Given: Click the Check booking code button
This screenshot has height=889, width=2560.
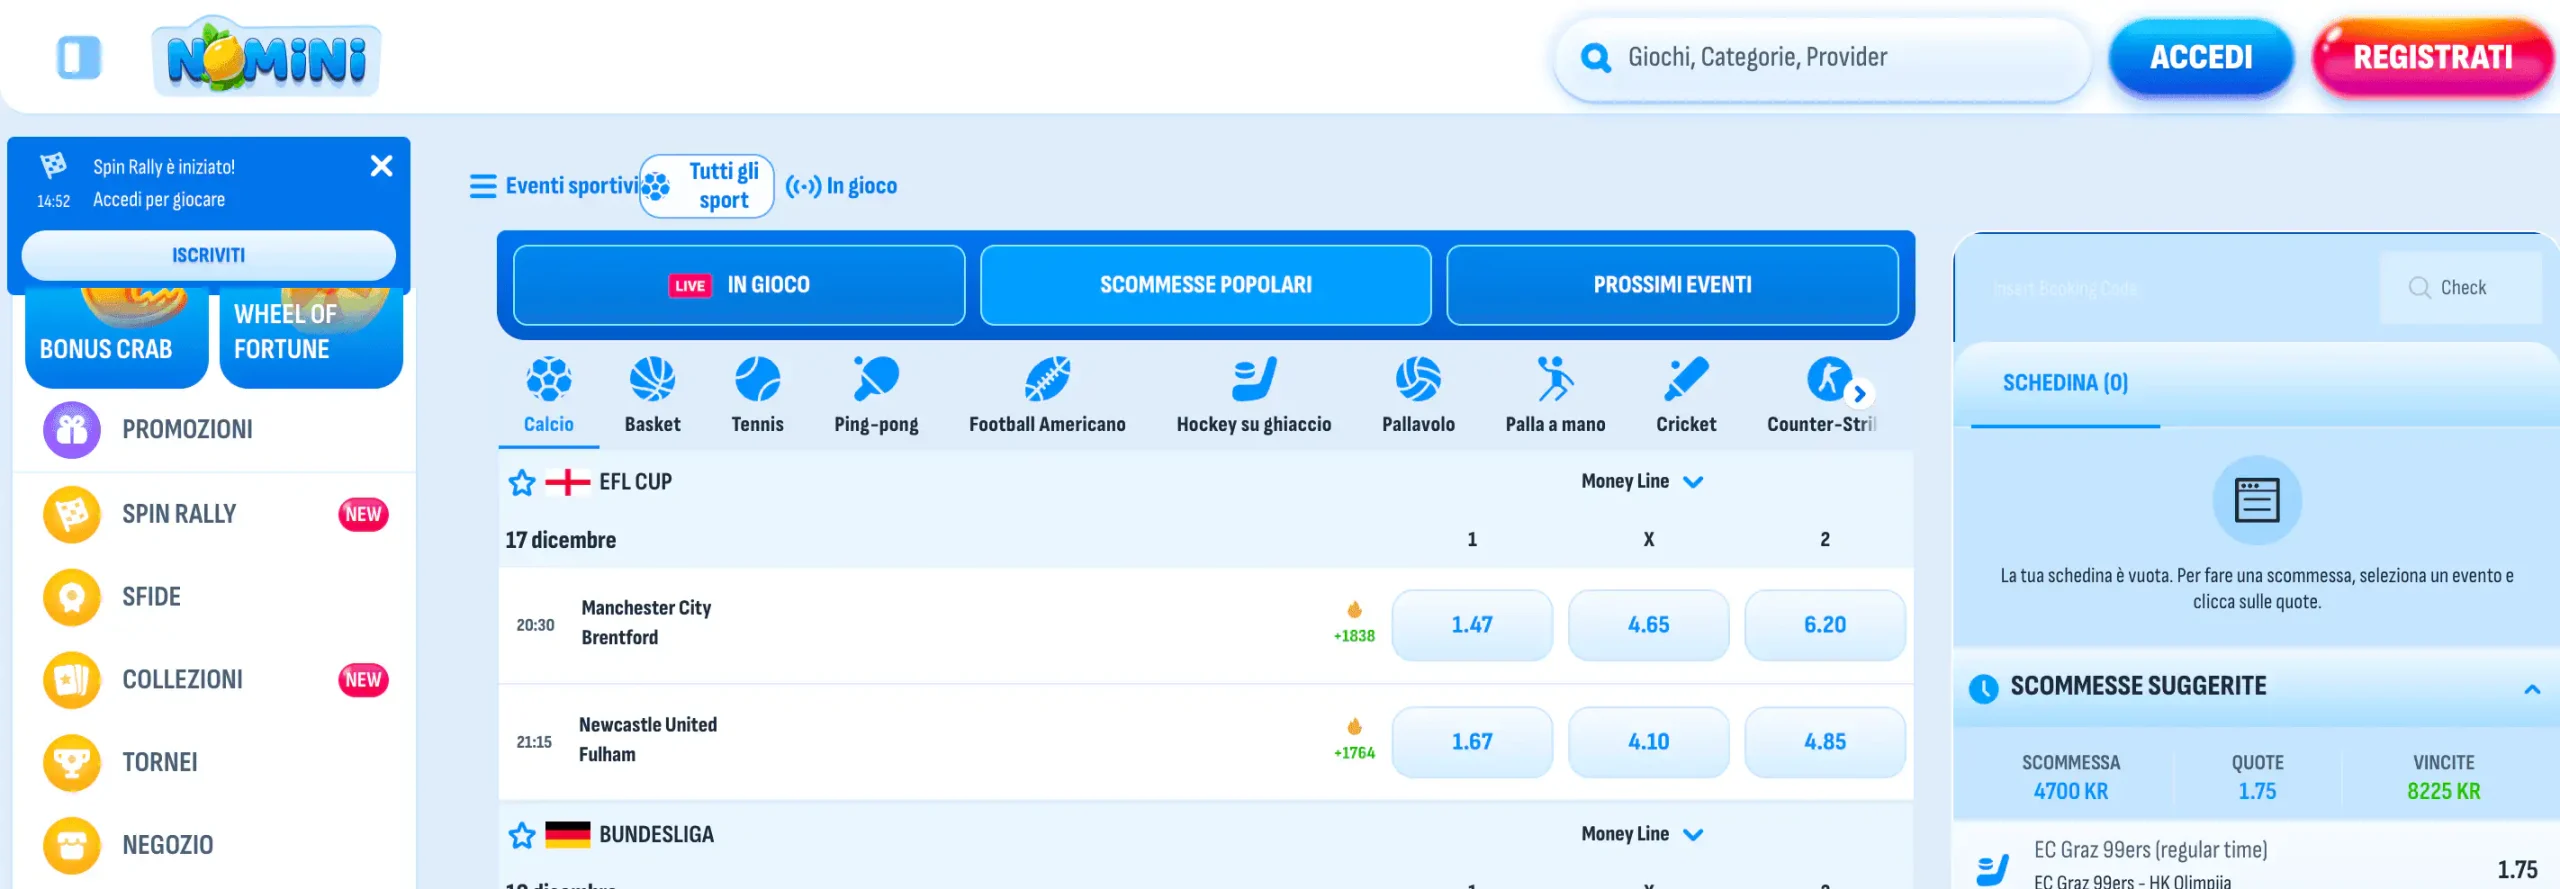Looking at the screenshot, I should pyautogui.click(x=2461, y=288).
